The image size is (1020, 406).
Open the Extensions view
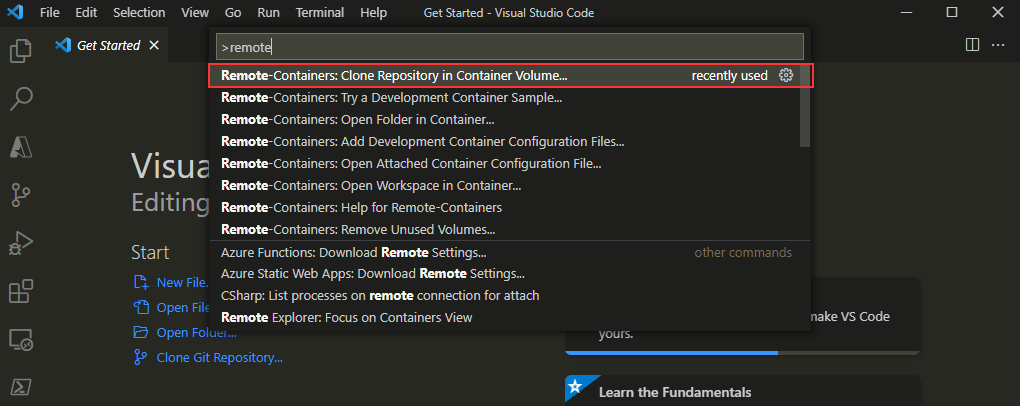21,291
